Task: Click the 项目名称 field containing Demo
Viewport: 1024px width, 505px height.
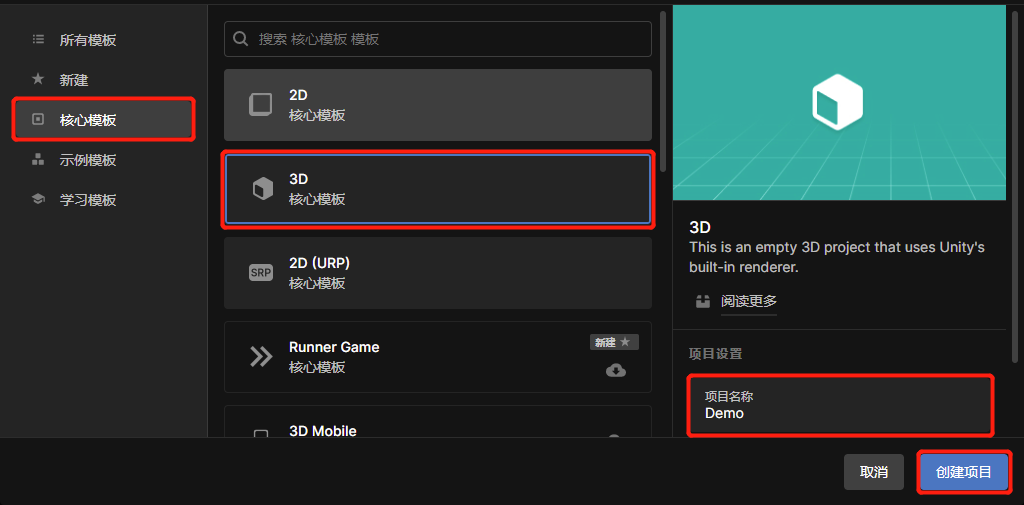Action: coord(840,405)
